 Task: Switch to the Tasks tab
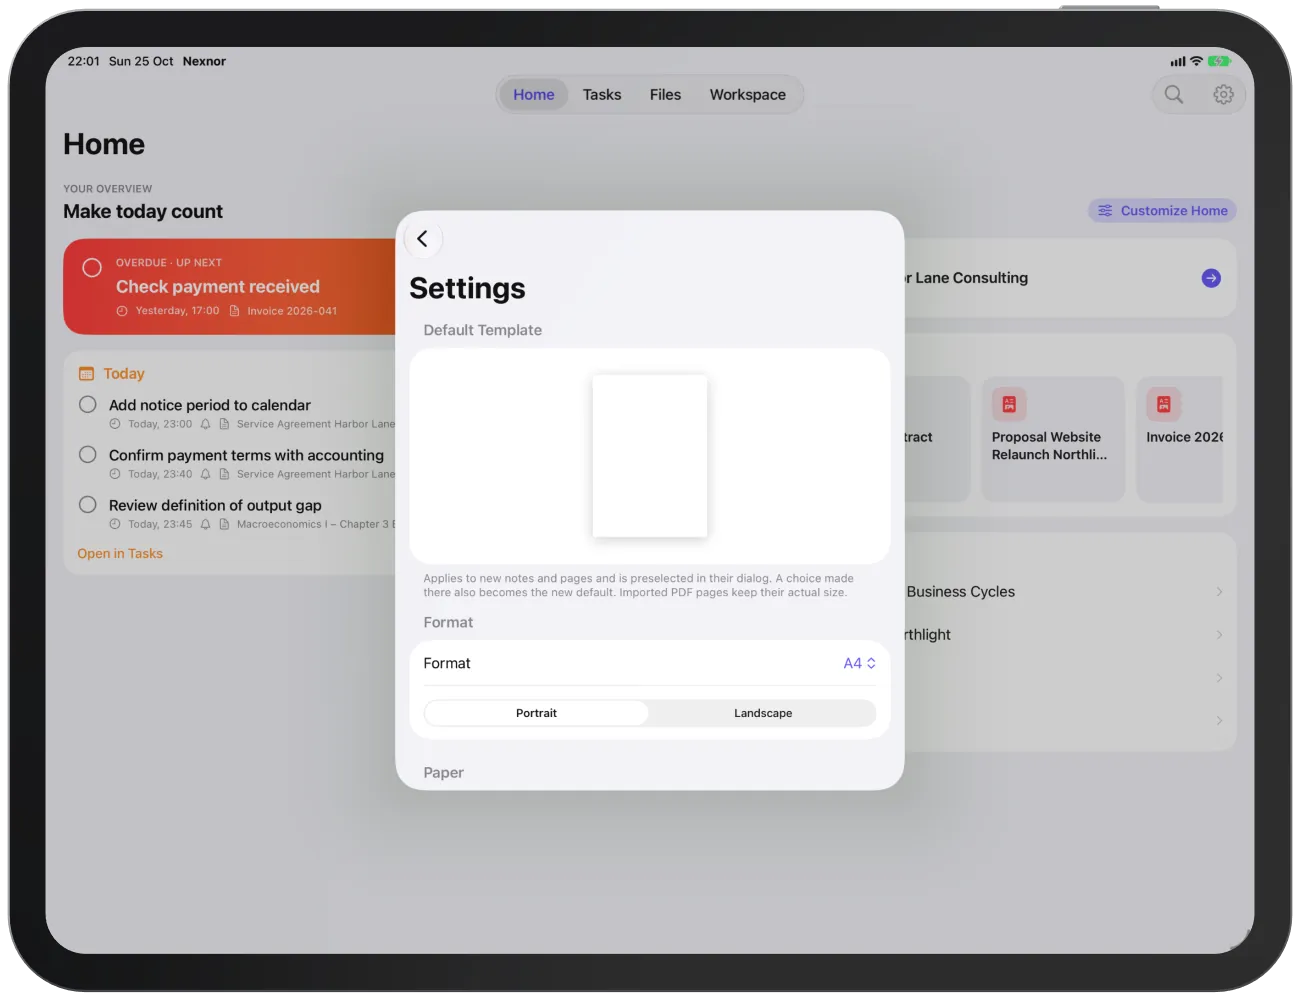click(x=602, y=94)
